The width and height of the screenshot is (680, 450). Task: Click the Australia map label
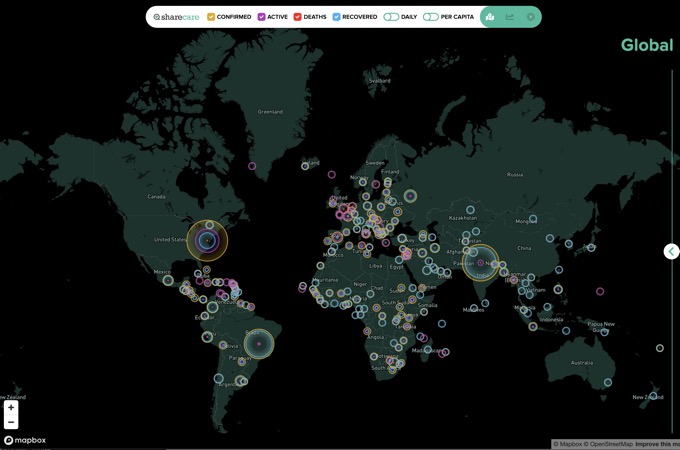pos(582,363)
